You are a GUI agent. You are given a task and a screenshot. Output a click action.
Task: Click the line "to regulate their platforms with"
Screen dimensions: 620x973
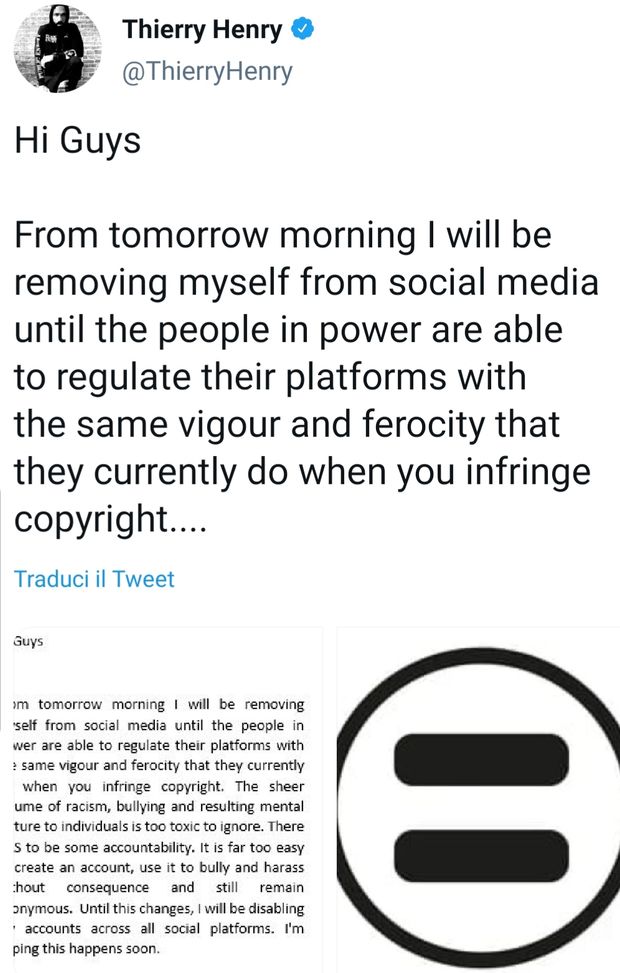[x=270, y=376]
